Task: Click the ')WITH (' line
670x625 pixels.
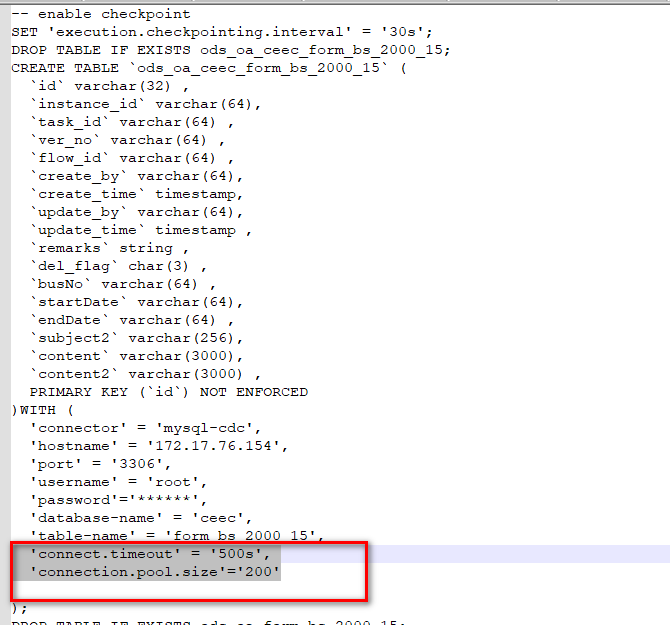Action: (43, 410)
